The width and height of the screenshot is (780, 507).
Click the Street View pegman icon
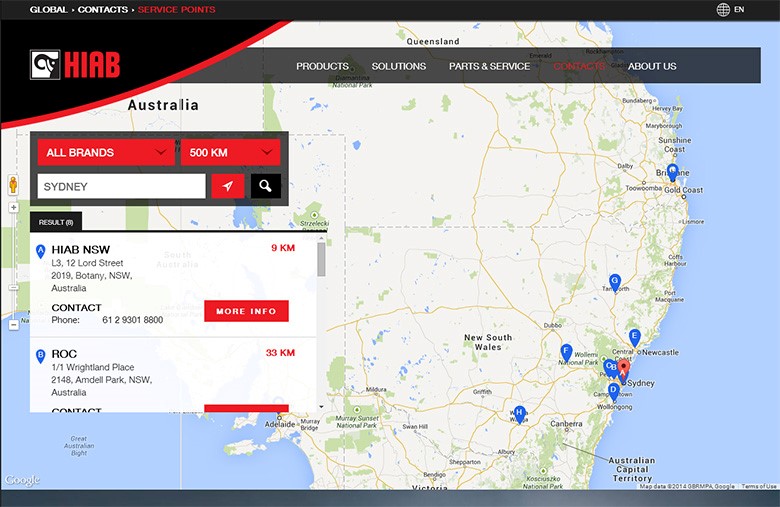tap(13, 185)
